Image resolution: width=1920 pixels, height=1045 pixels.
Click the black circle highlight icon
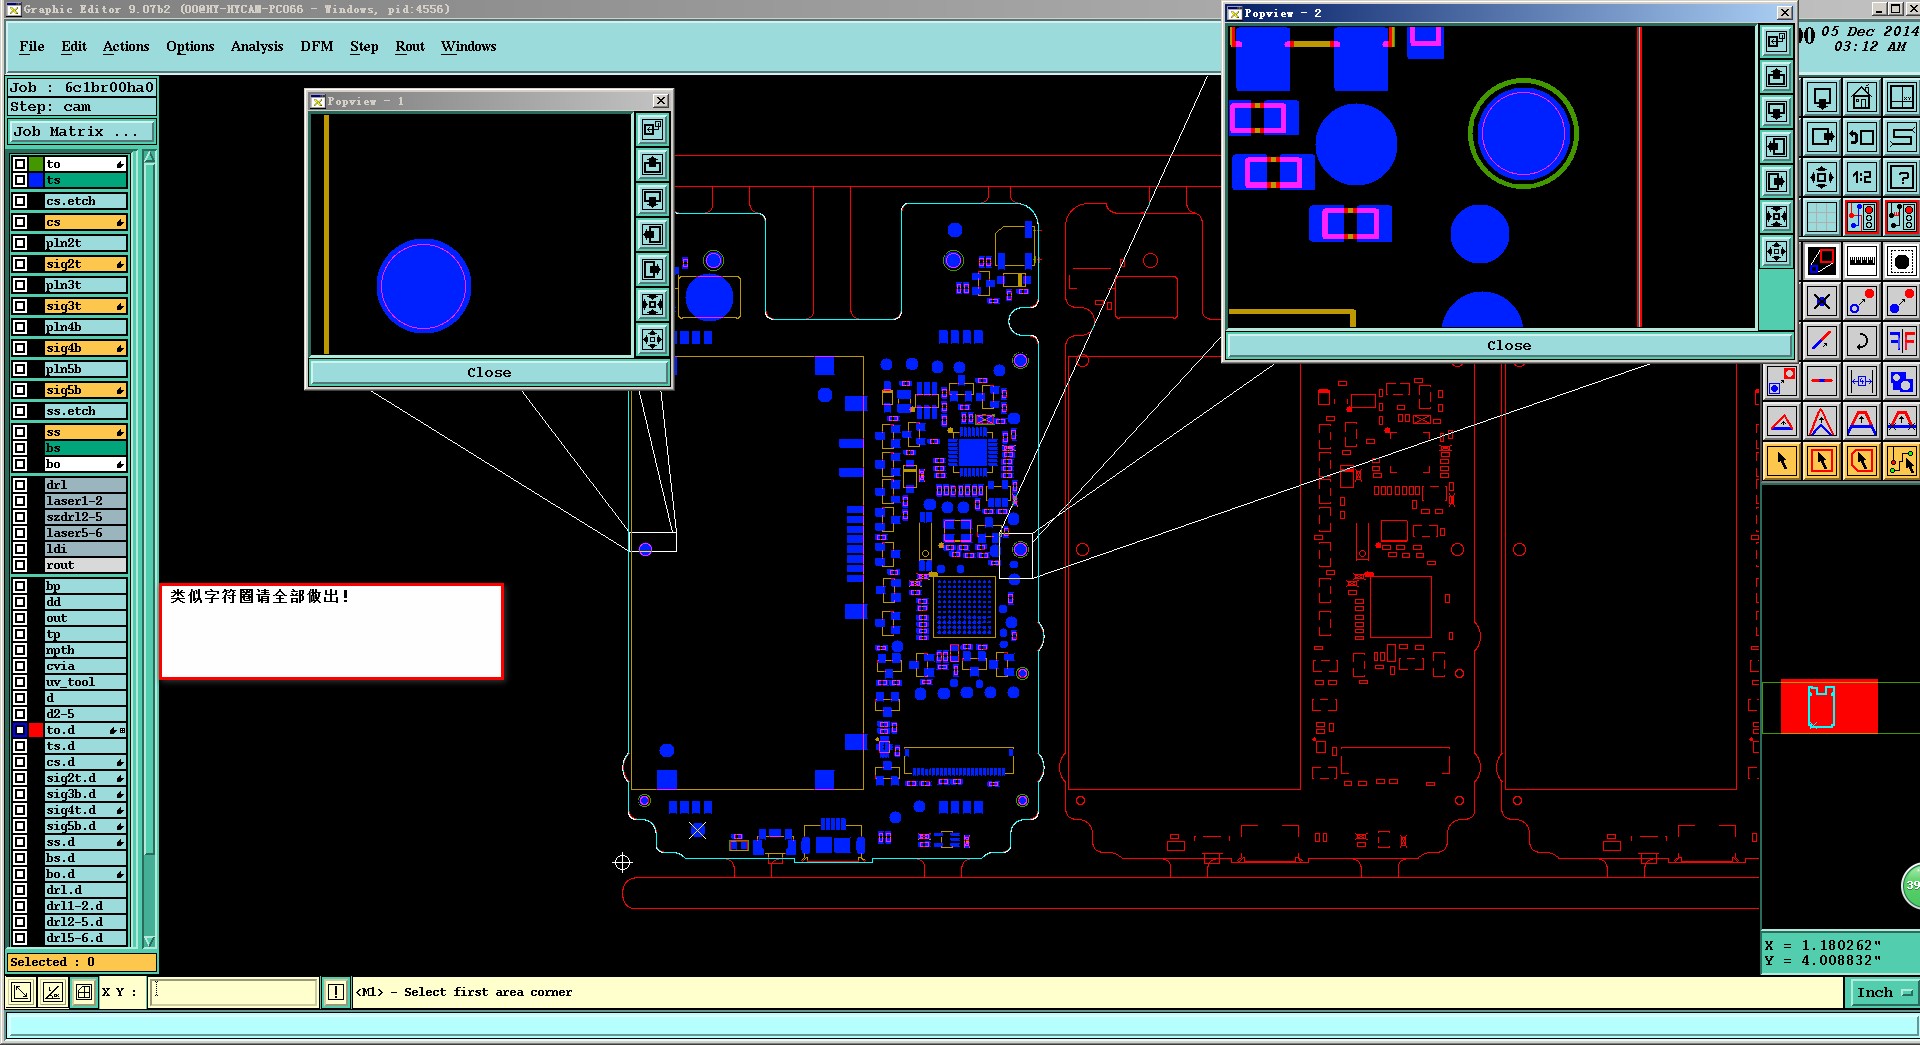point(1900,262)
